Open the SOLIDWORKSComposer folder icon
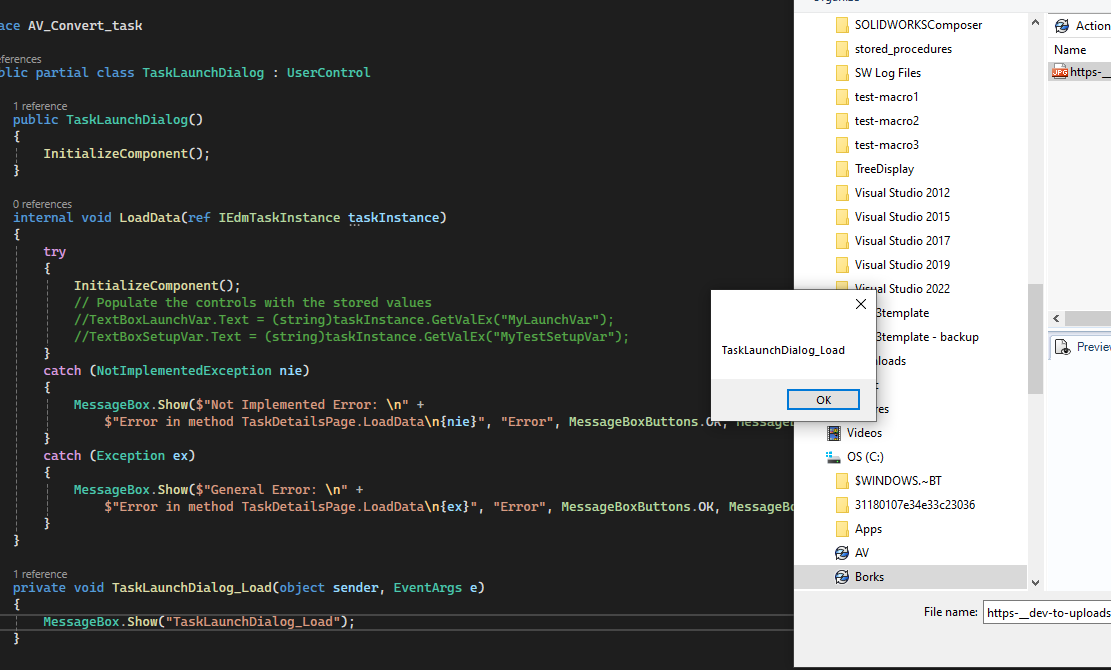This screenshot has width=1111, height=670. 842,25
